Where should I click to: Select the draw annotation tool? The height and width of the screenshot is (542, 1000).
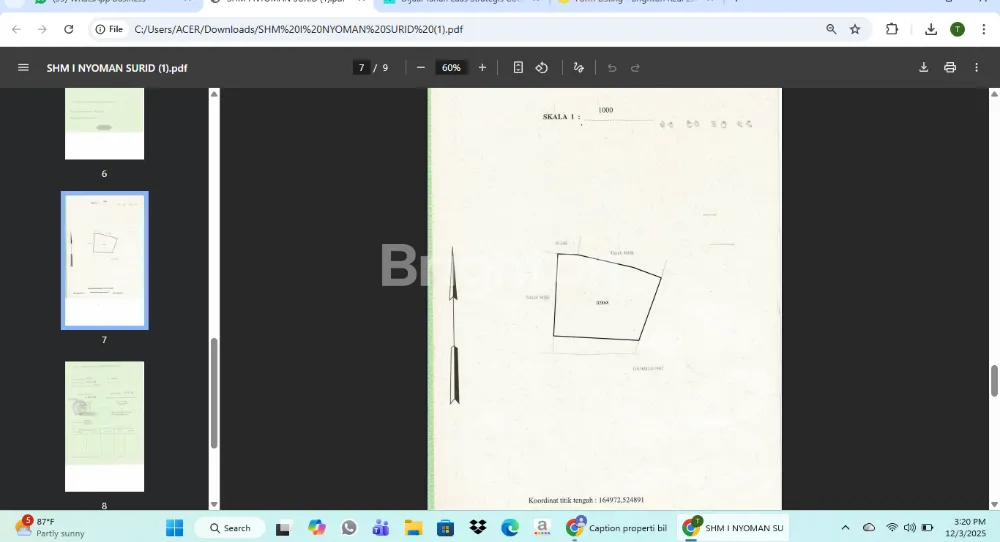tap(578, 68)
